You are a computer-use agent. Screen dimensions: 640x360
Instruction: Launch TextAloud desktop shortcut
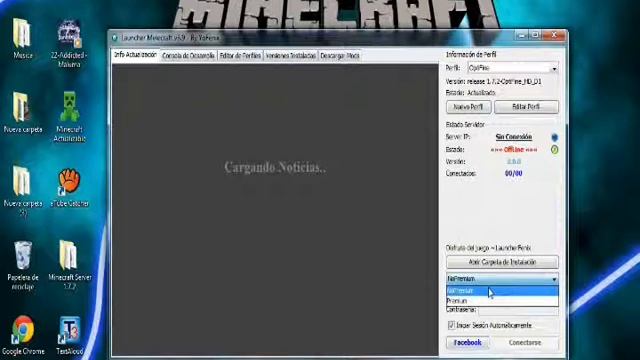point(69,335)
